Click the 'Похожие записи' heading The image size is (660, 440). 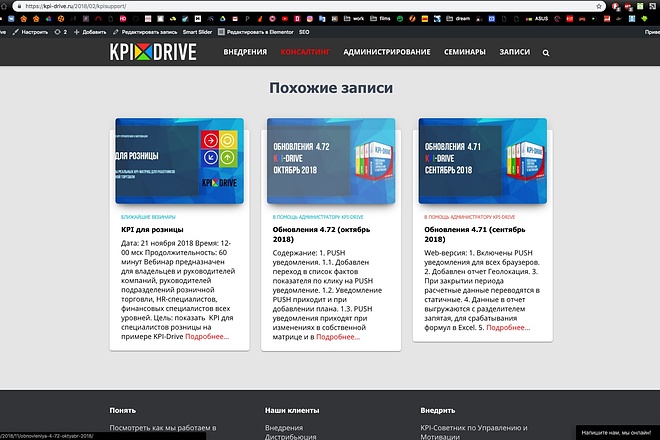(x=331, y=88)
